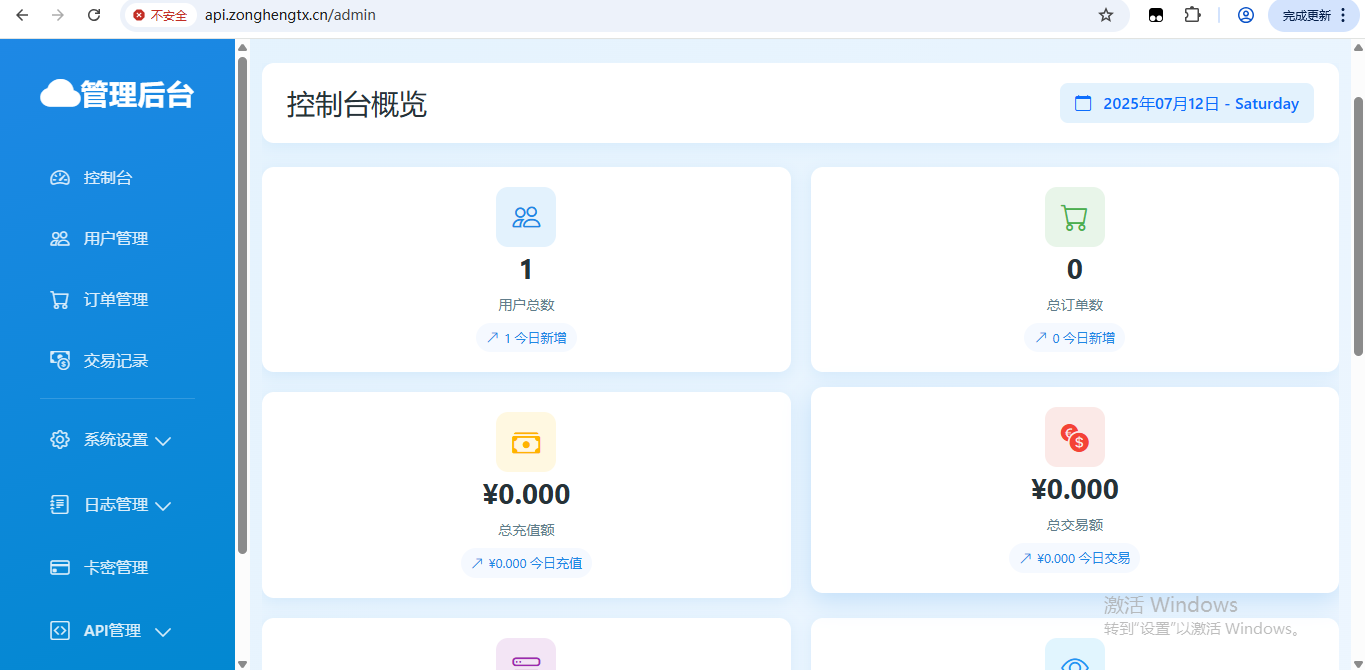1365x670 pixels.
Task: Open the browser profile avatar icon
Action: point(1246,15)
